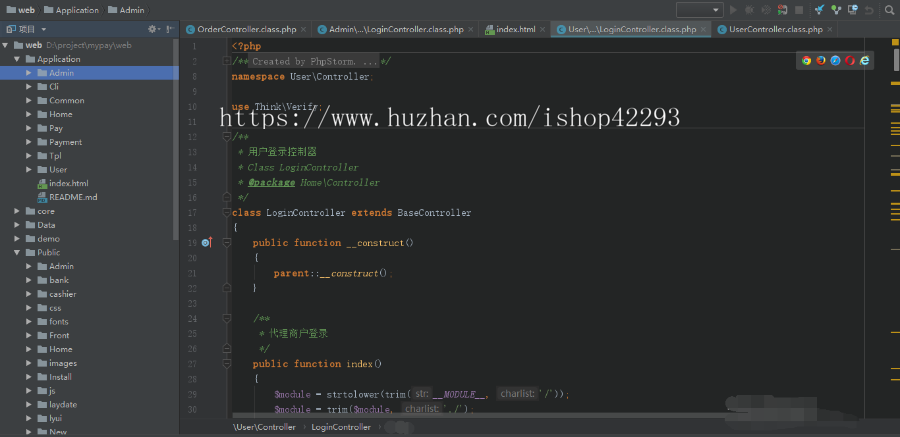Select the demo folder in tree
The height and width of the screenshot is (437, 900).
coord(43,239)
